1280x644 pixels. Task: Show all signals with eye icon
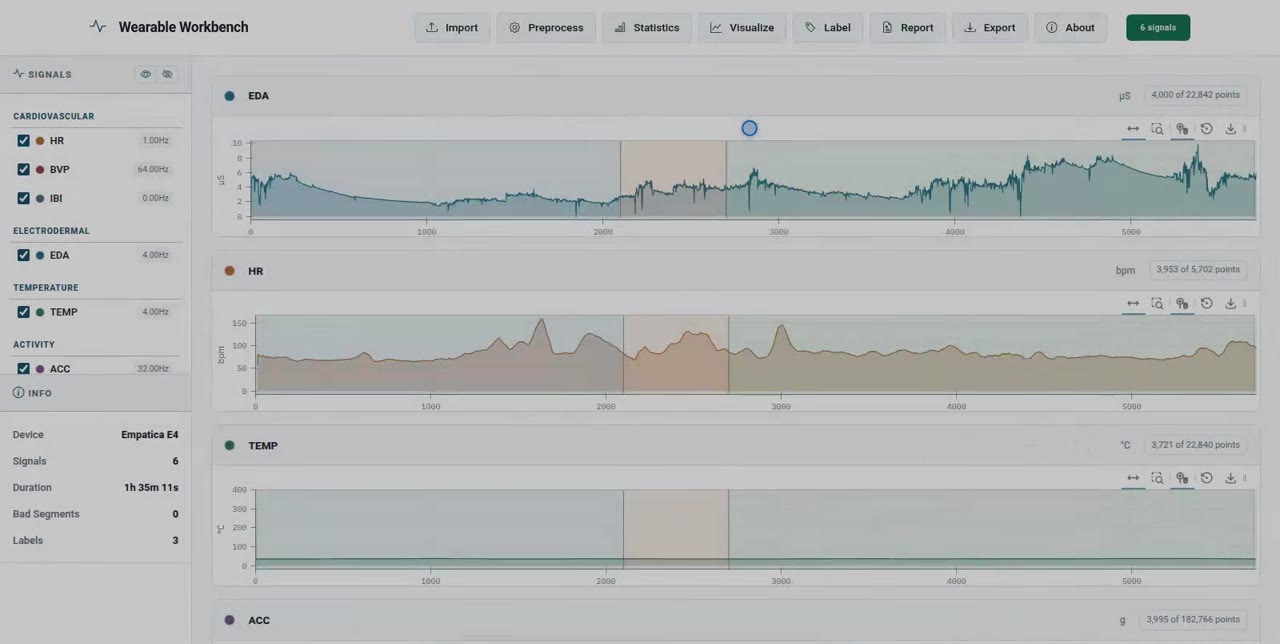(x=146, y=74)
